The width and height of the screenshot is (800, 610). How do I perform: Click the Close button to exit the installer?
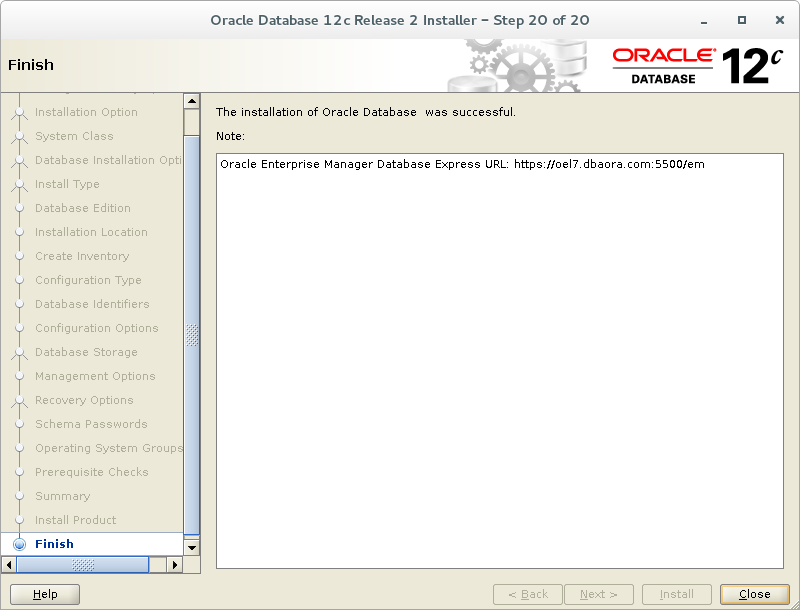pos(755,594)
